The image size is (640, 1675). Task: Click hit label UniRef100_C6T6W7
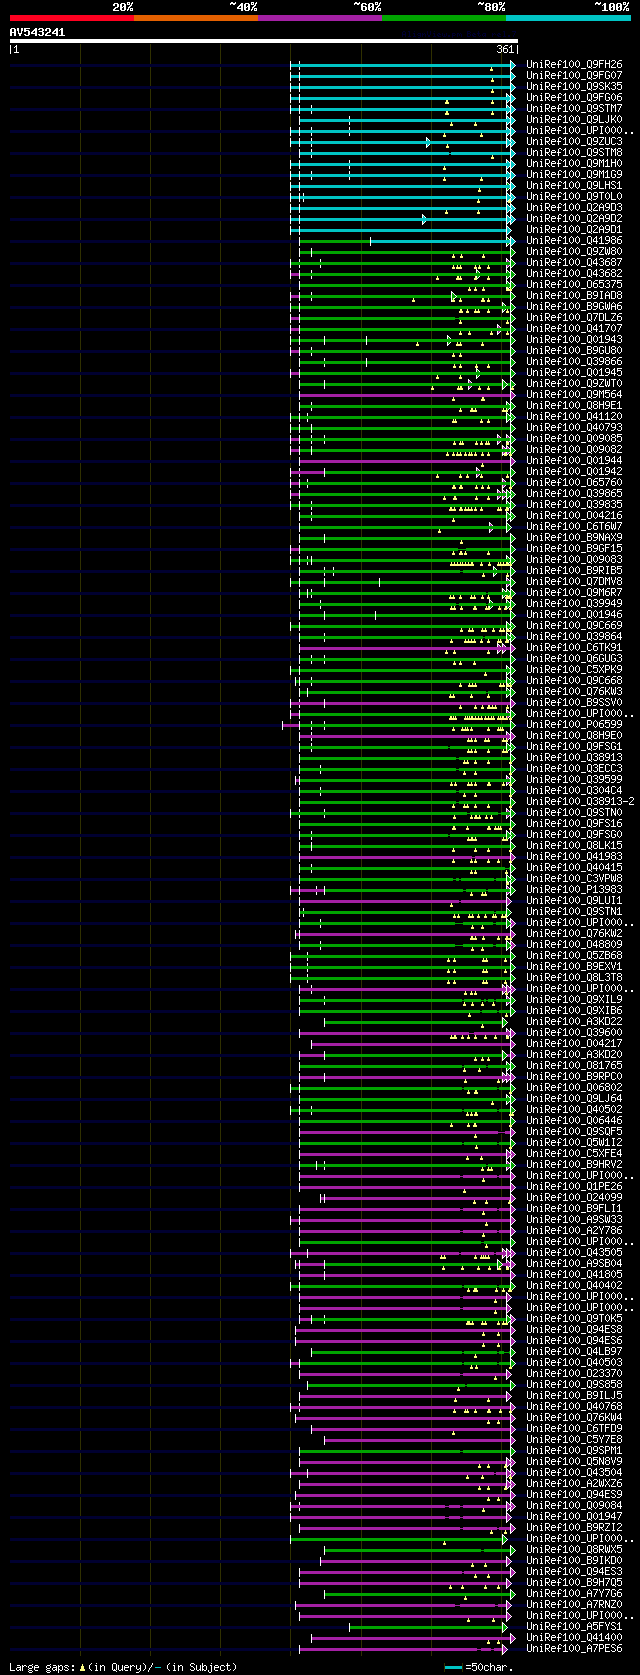[574, 526]
